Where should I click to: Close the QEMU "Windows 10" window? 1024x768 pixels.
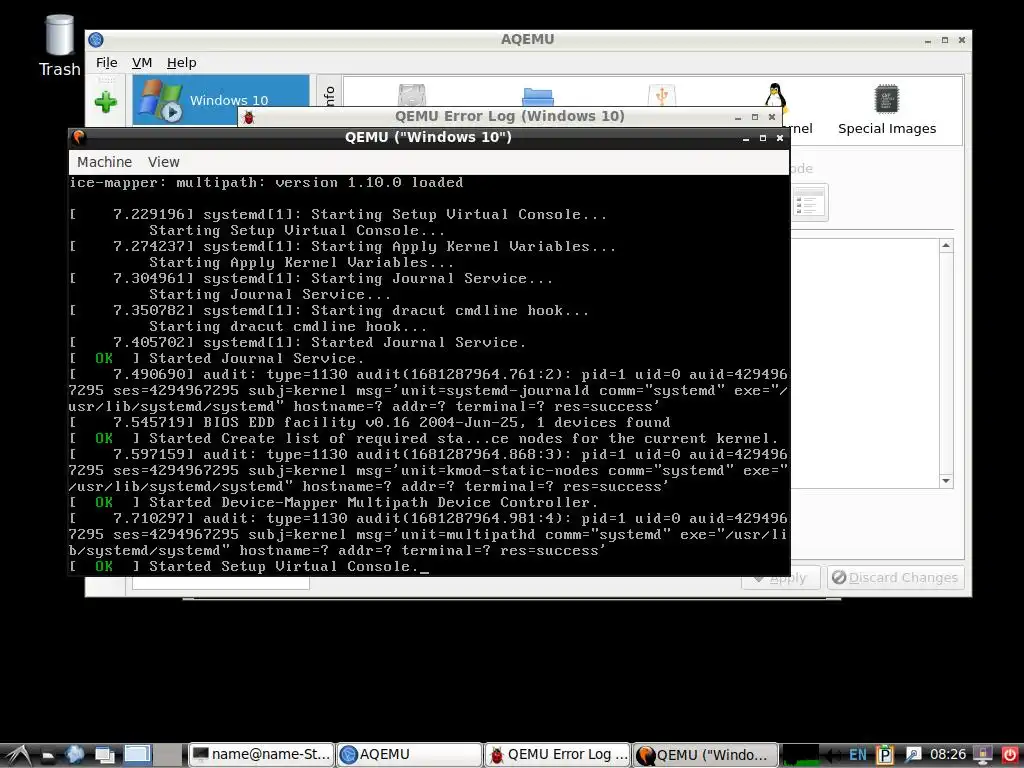[x=780, y=138]
